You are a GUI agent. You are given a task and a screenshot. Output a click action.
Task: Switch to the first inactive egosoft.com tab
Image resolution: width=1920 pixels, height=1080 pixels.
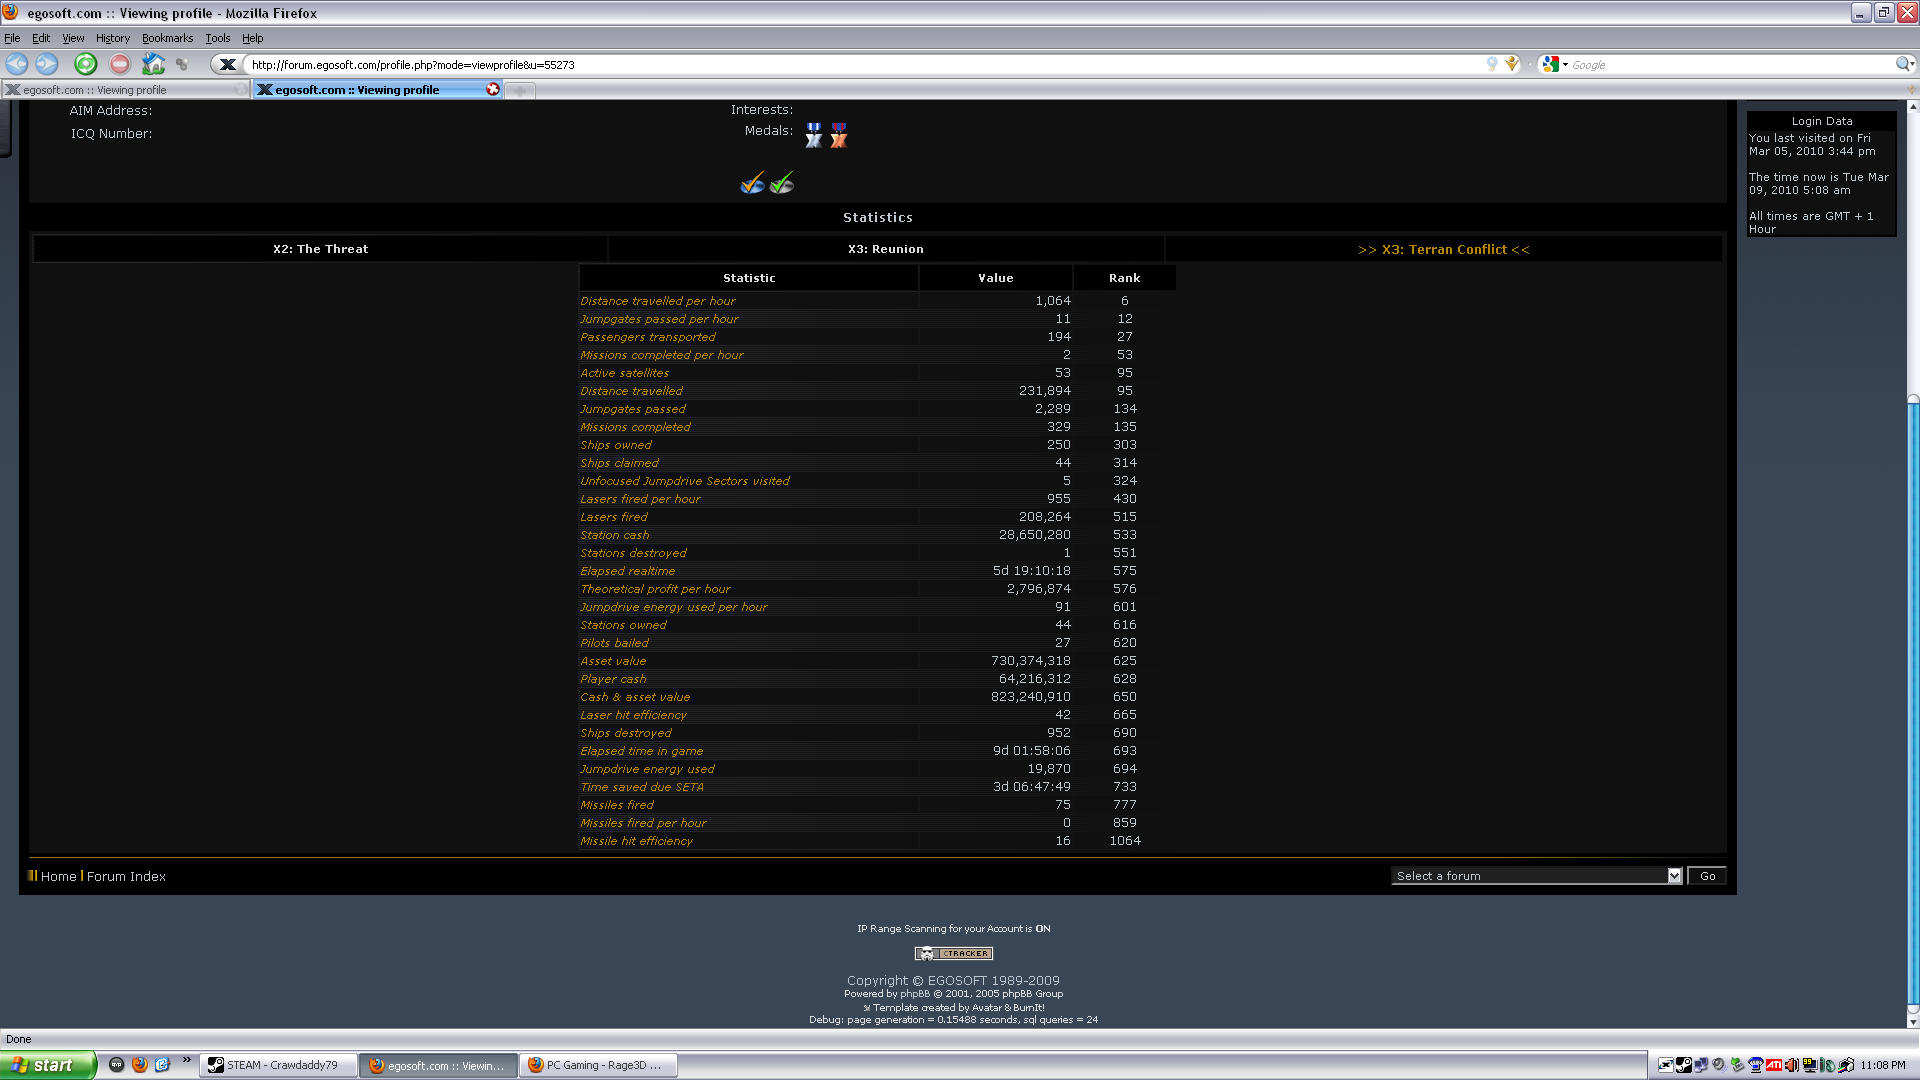click(125, 90)
